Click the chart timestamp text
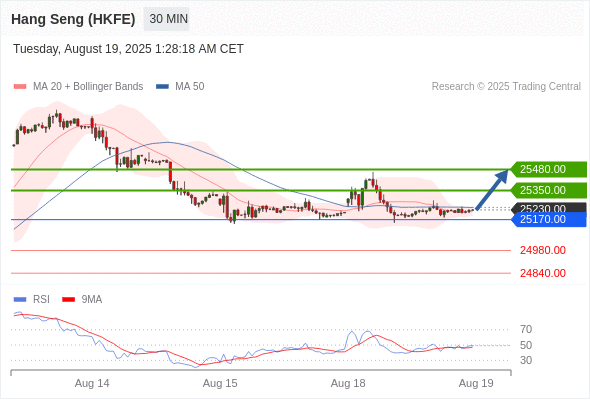Viewport: 590px width, 400px height. [128, 49]
